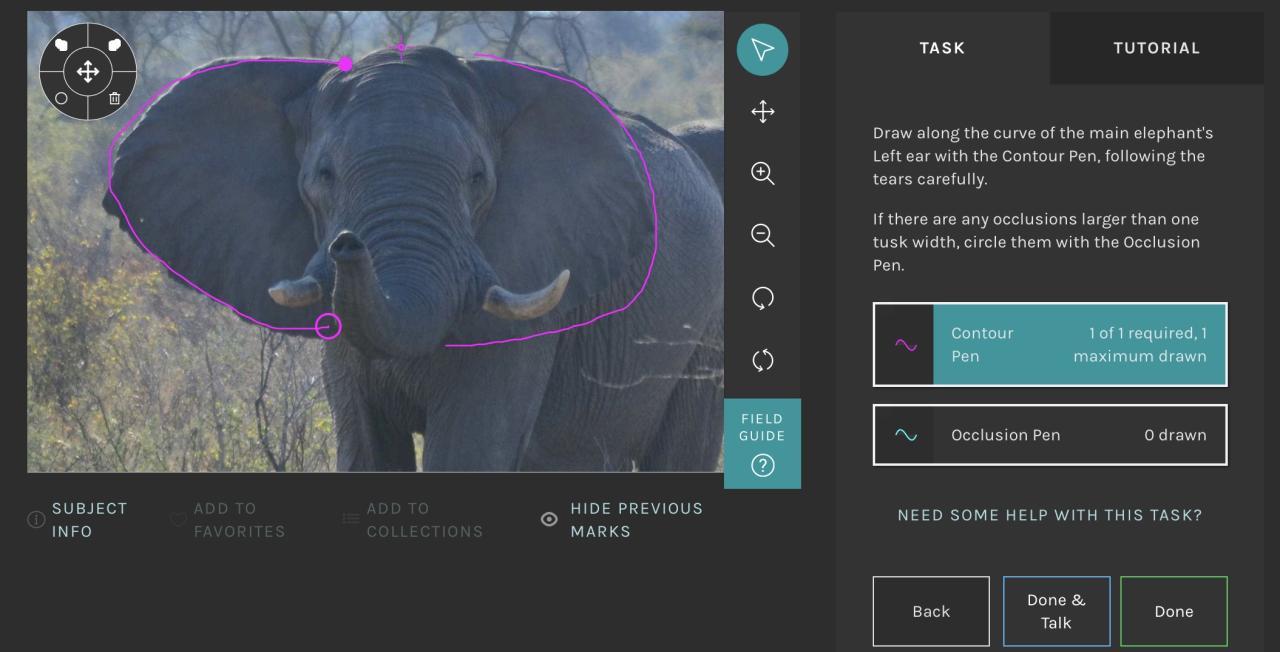The height and width of the screenshot is (652, 1280).
Task: Click the Back button
Action: click(931, 611)
